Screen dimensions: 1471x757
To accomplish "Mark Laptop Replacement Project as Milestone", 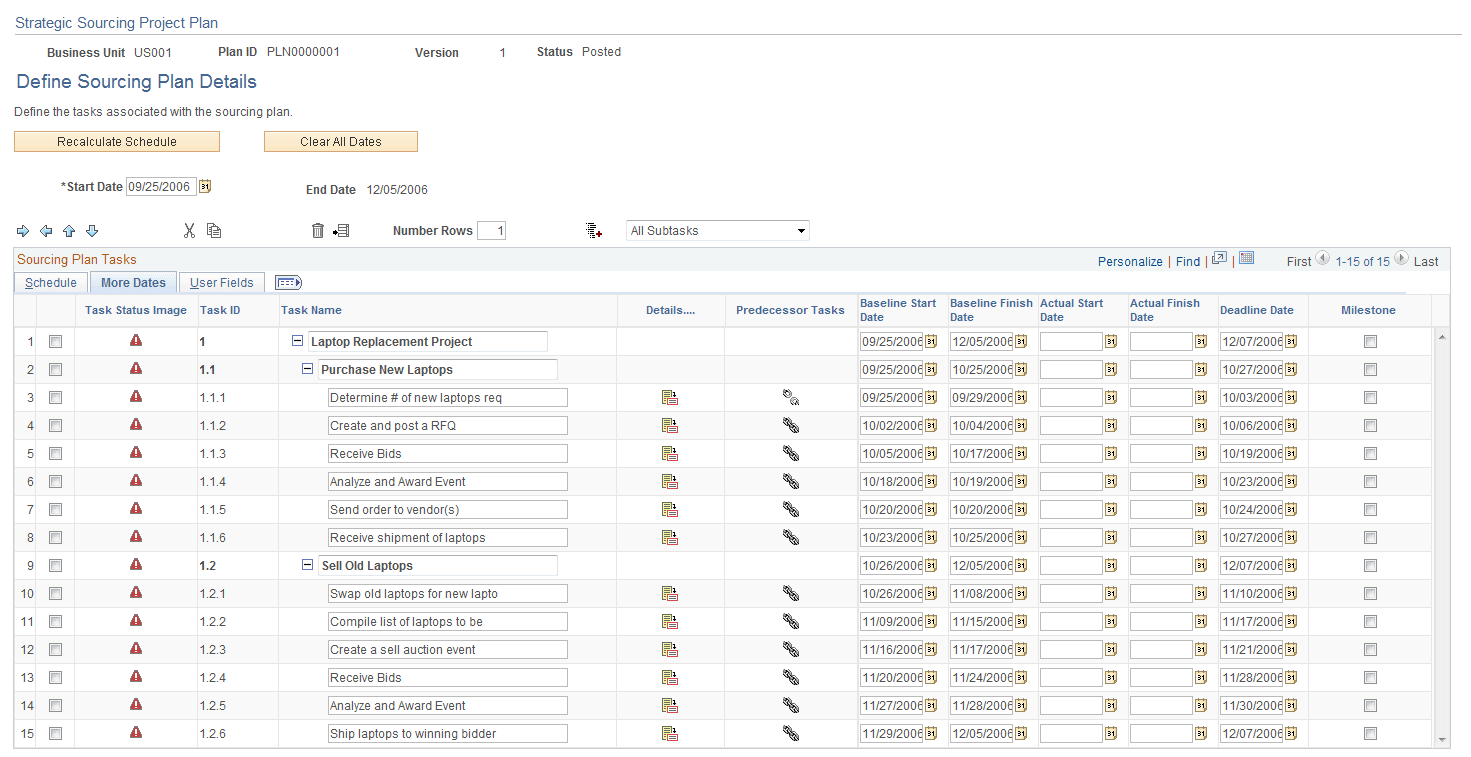I will [x=1368, y=341].
